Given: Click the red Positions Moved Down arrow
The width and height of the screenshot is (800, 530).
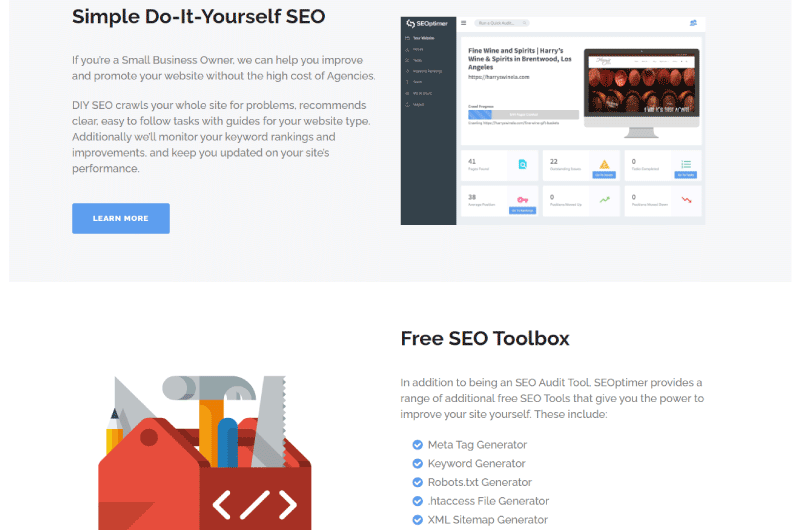Looking at the screenshot, I should click(x=686, y=199).
